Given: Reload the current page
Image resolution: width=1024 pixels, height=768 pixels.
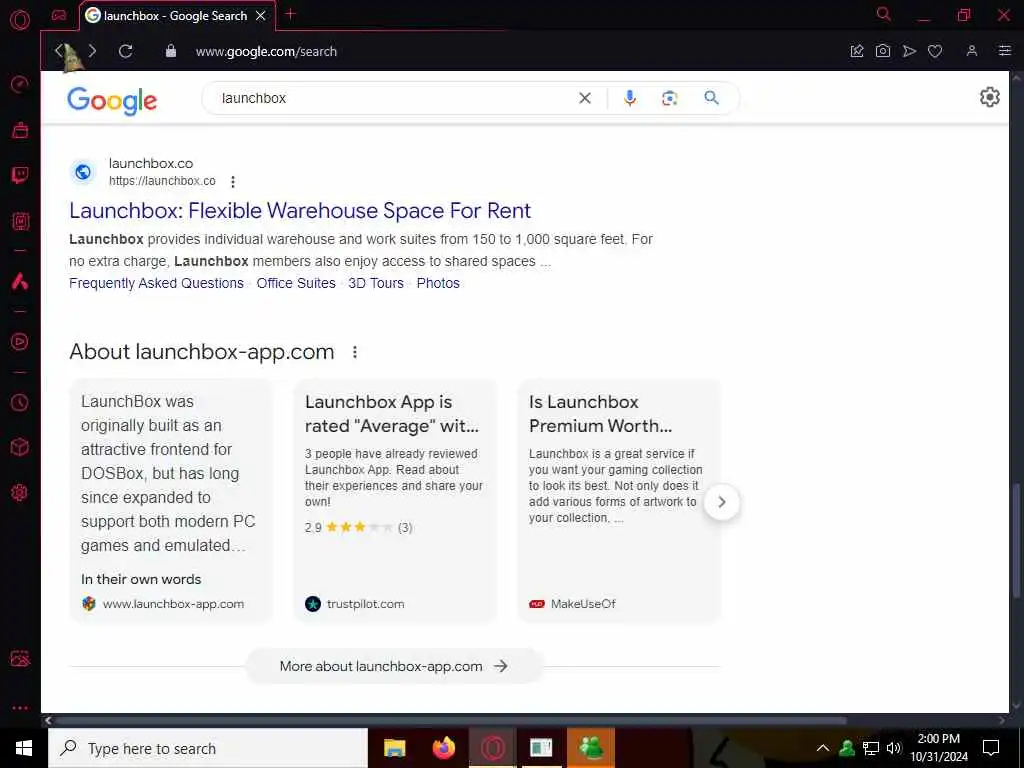Looking at the screenshot, I should (x=125, y=51).
